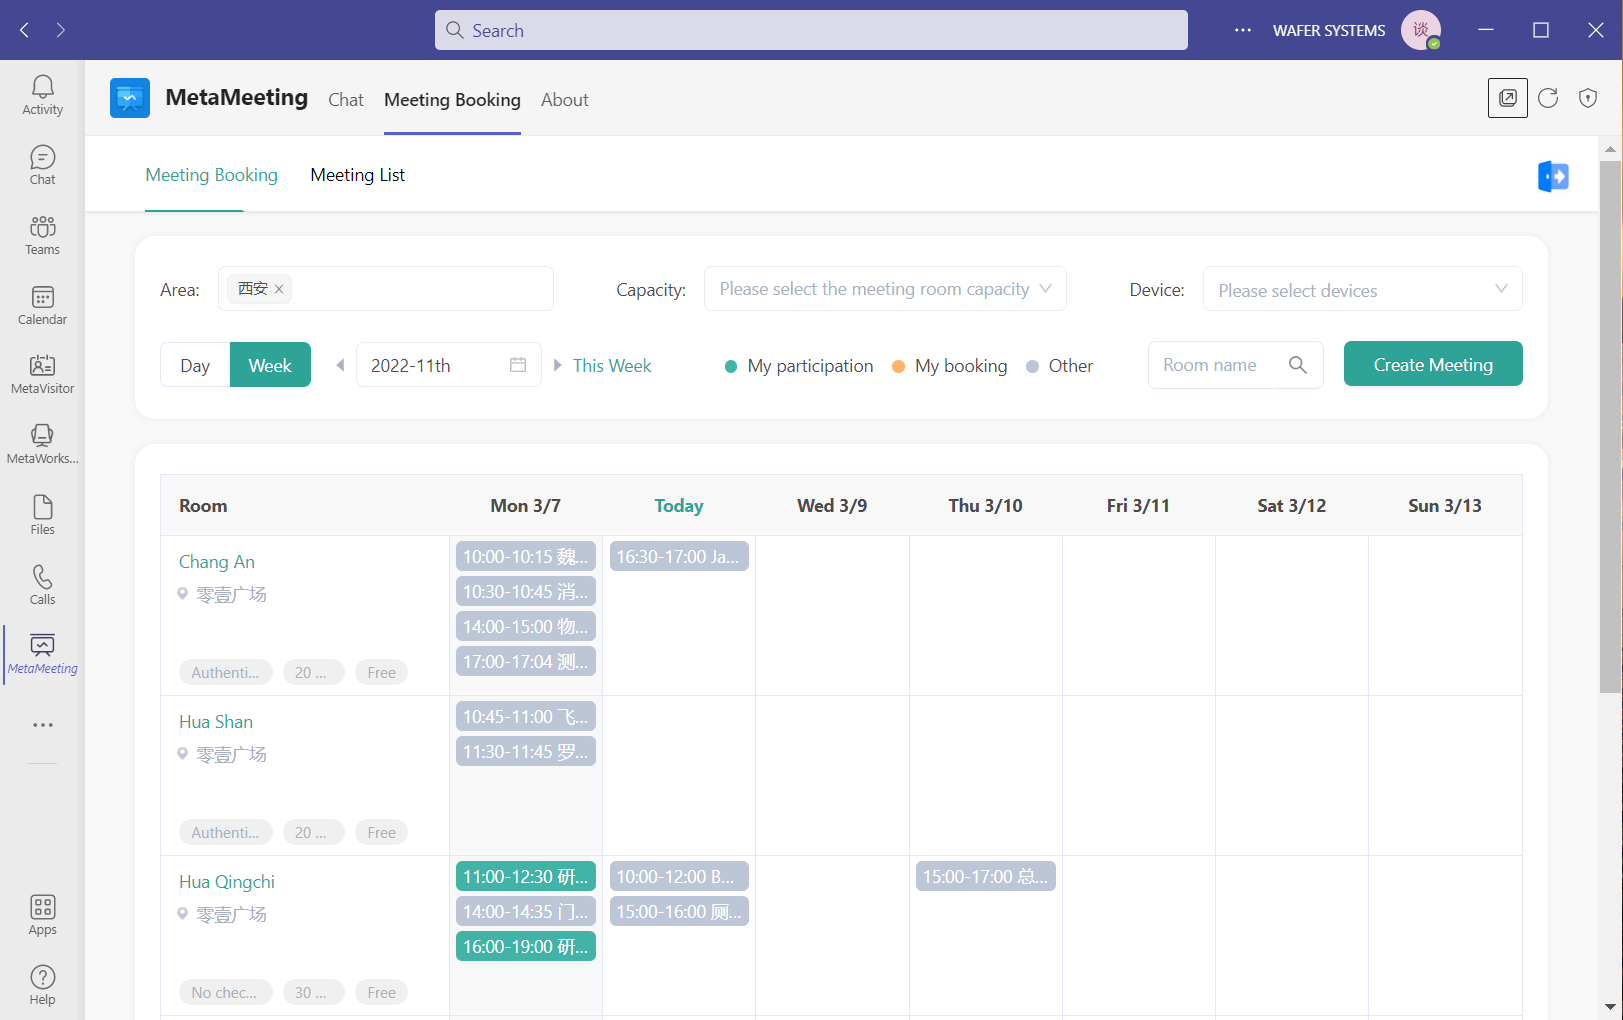Open the Activity feed
Screen dimensions: 1623x1020
42,95
